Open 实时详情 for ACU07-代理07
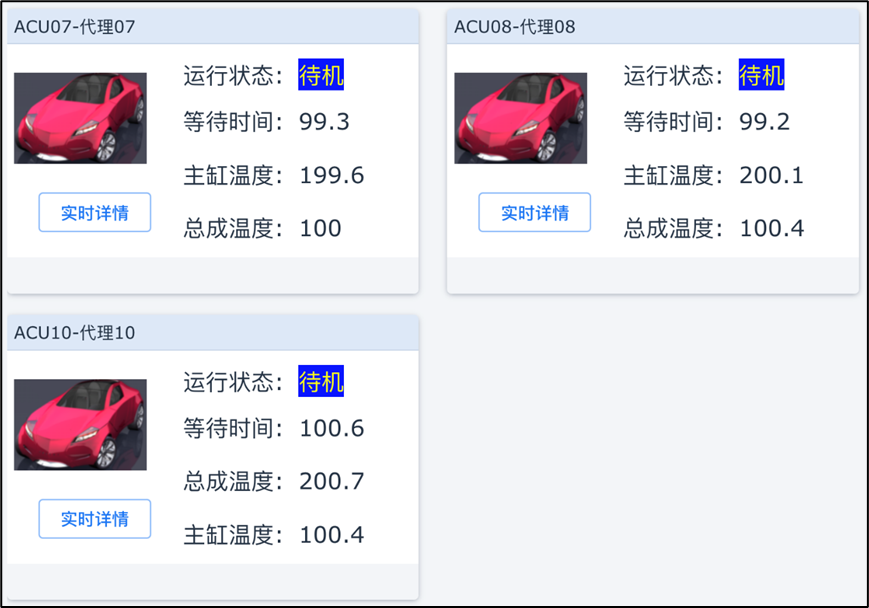Viewport: 869px width, 608px height. (95, 213)
